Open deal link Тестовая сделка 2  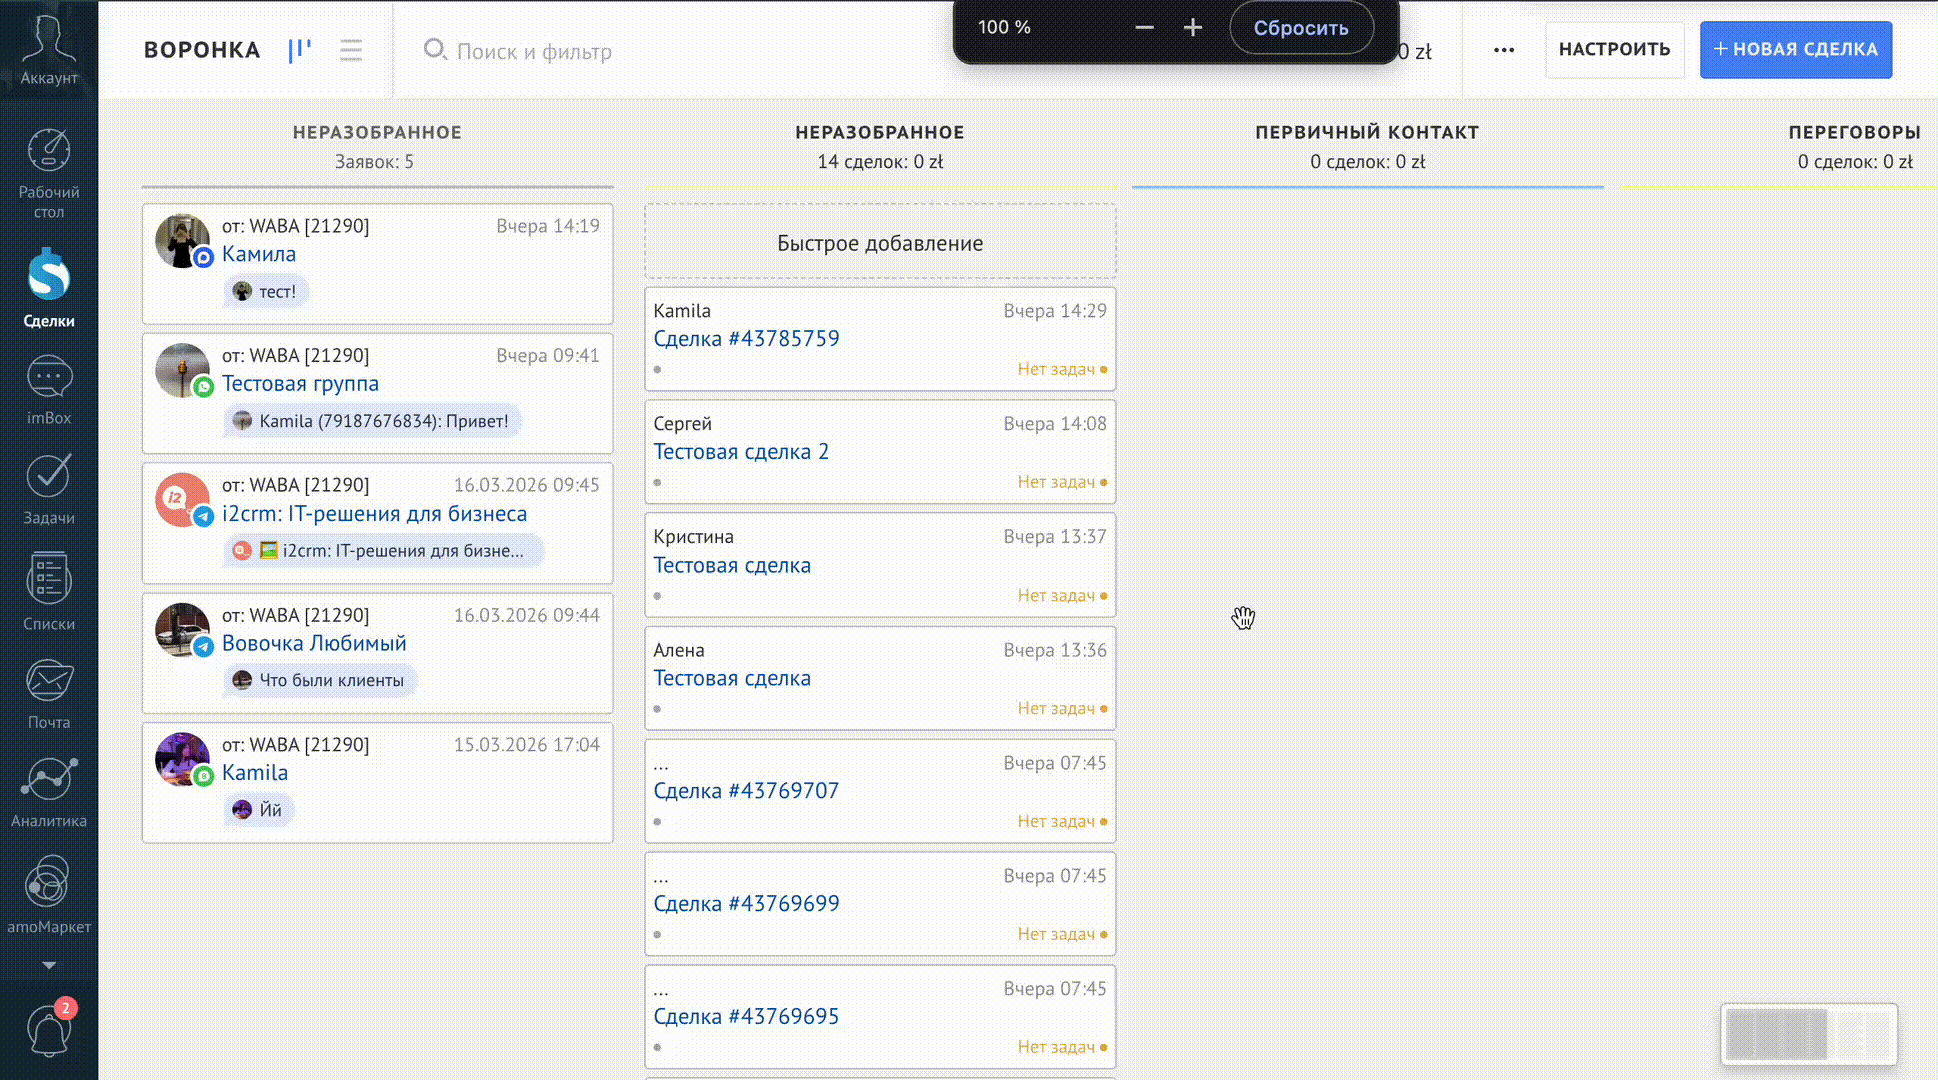click(x=741, y=452)
